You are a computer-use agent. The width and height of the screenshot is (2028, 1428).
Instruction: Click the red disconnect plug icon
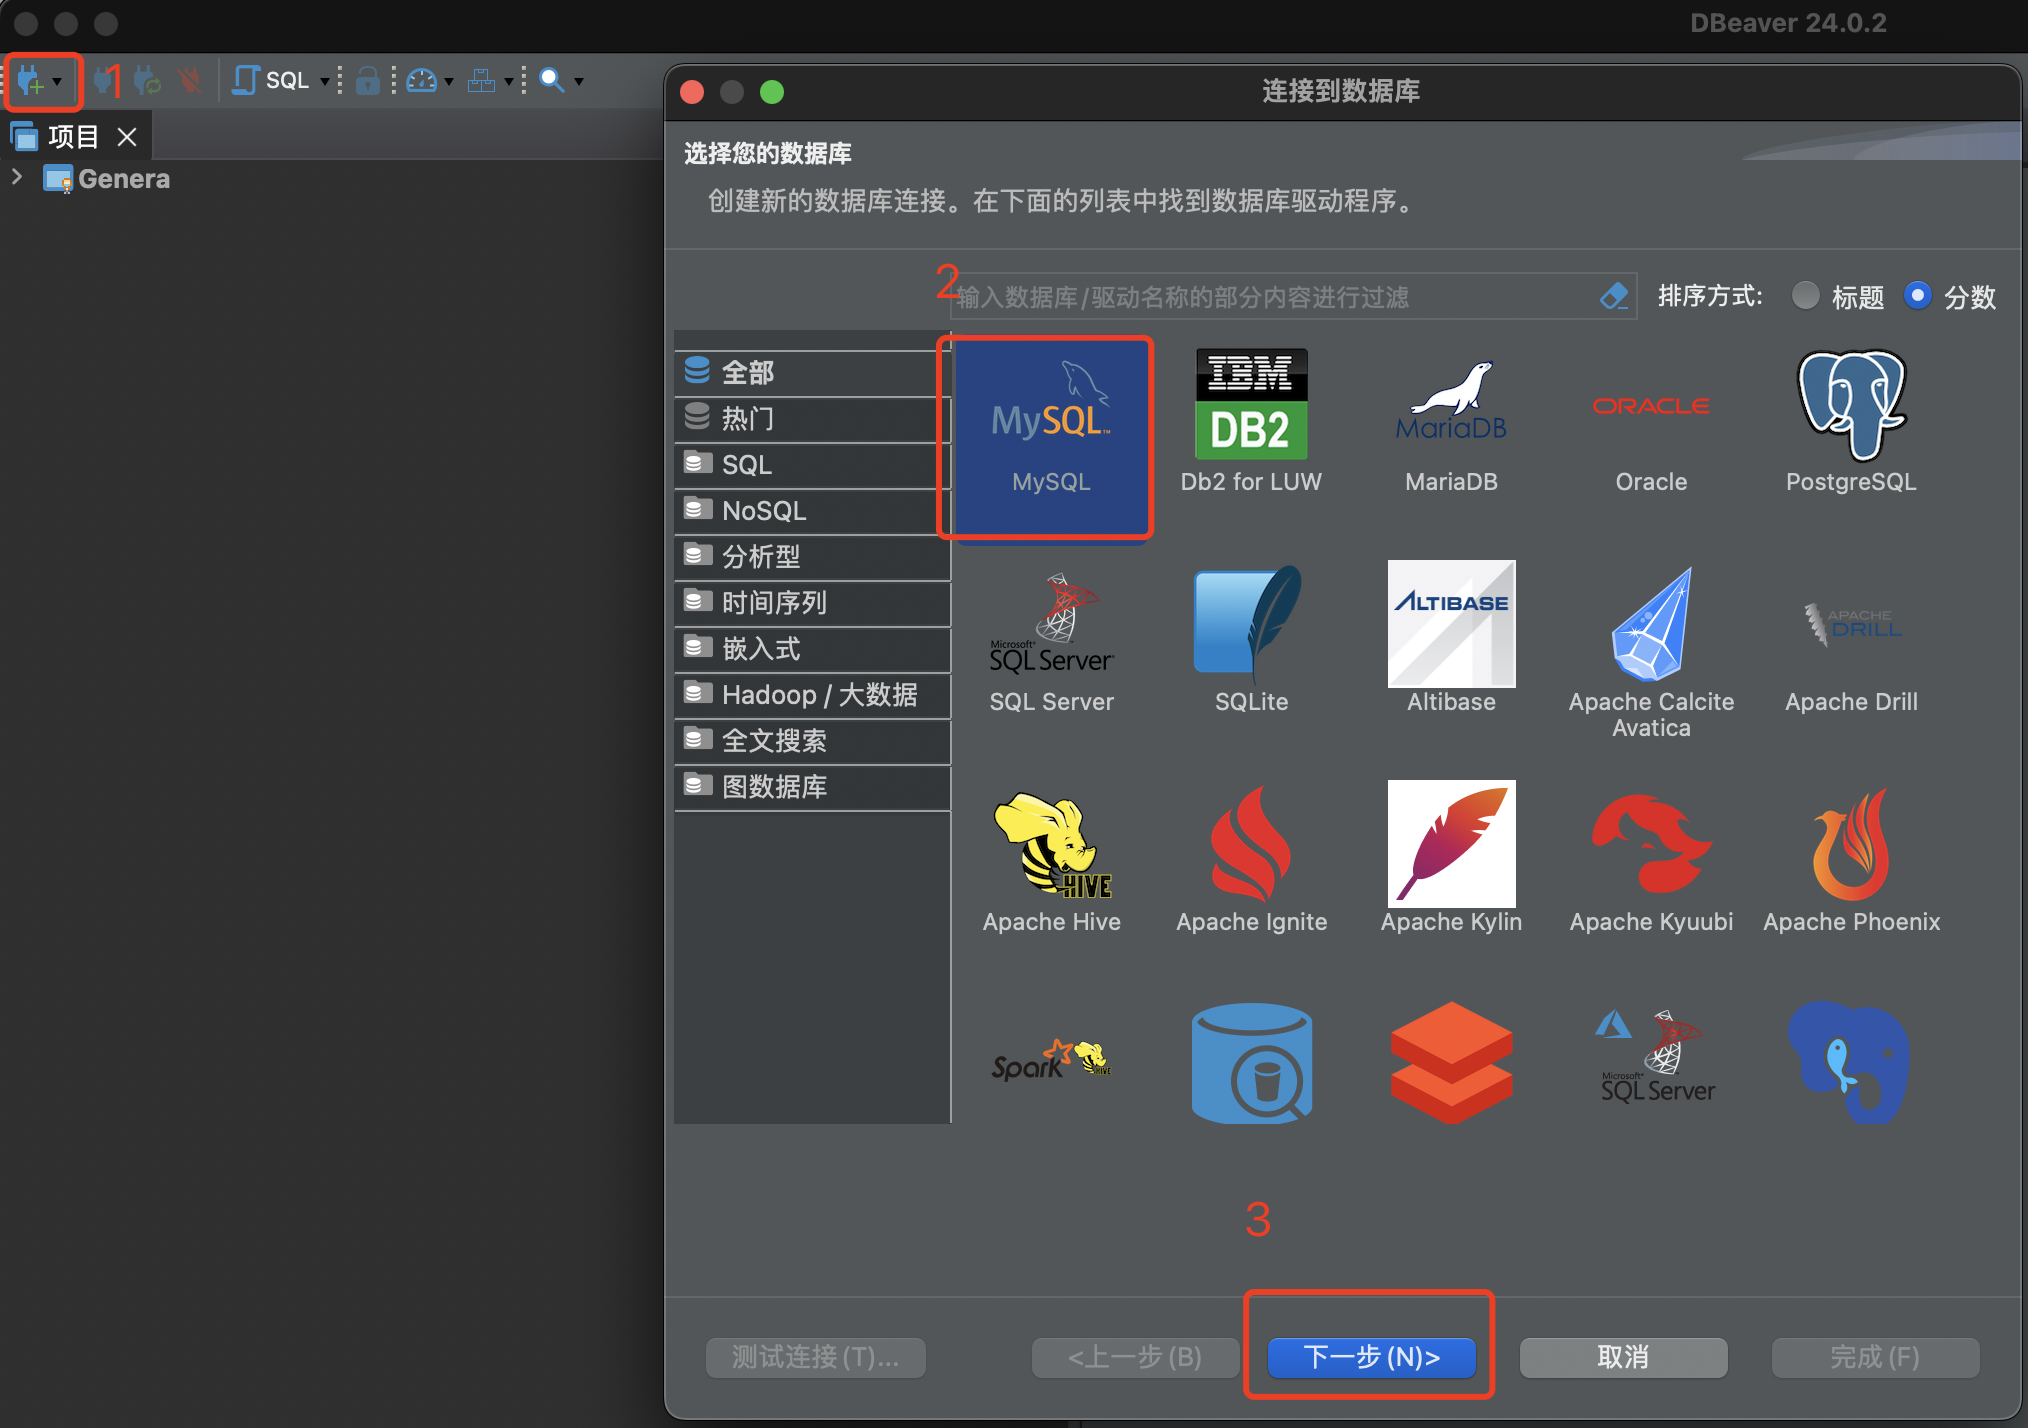(x=189, y=80)
